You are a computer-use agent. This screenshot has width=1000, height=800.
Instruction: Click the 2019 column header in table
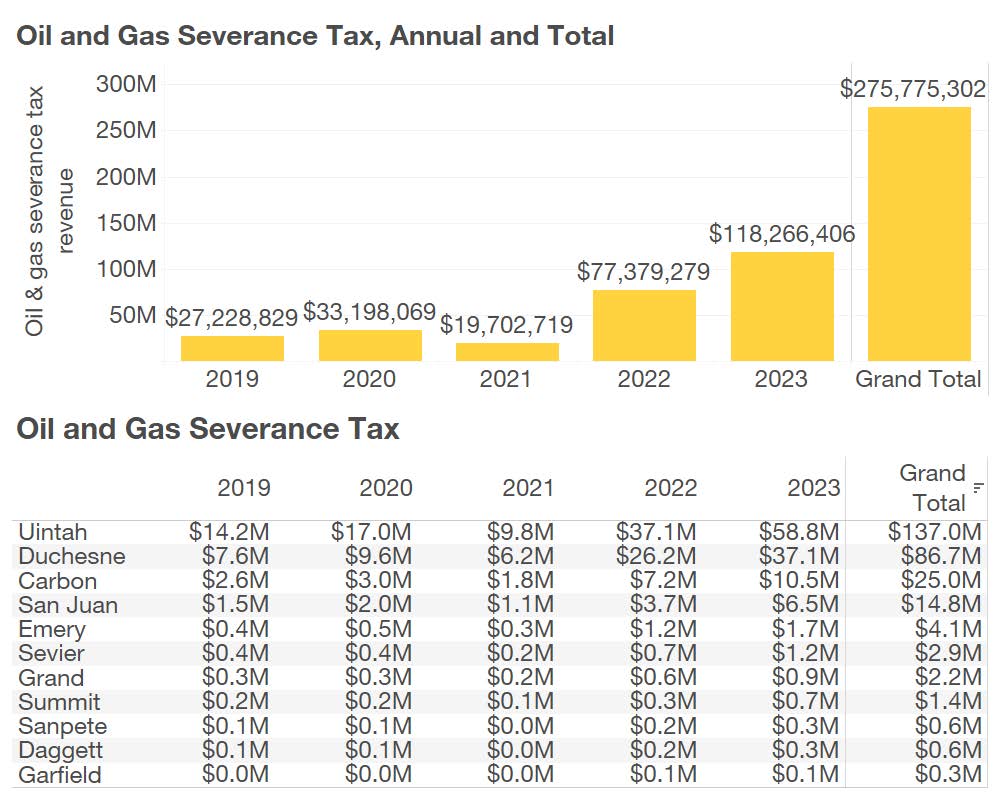pos(244,488)
